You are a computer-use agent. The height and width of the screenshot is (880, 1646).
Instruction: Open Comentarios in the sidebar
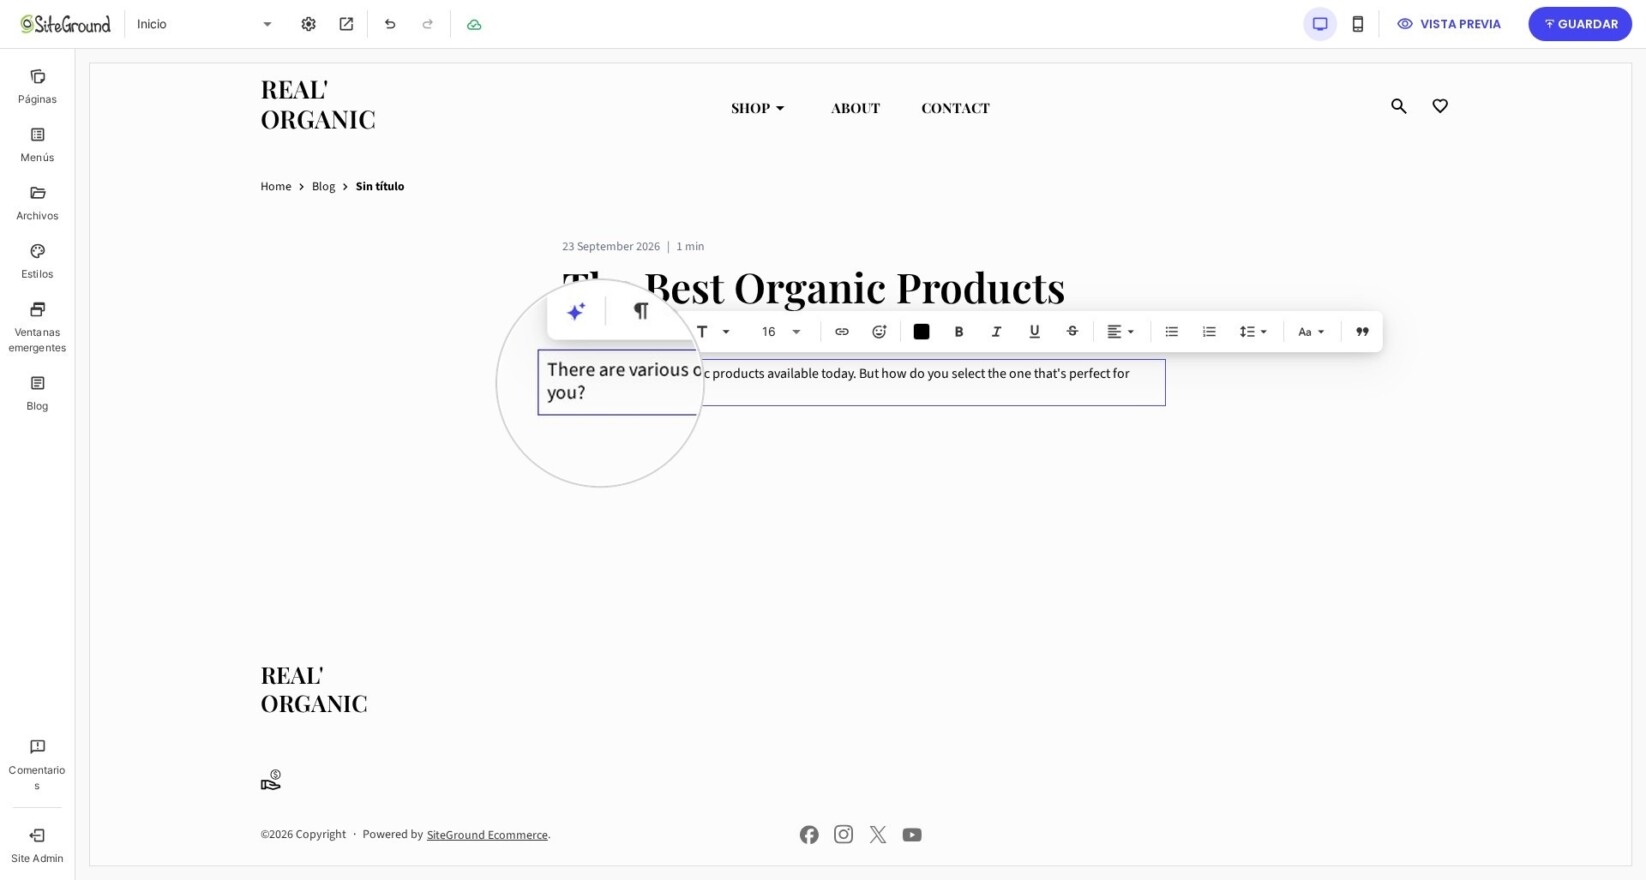click(37, 765)
